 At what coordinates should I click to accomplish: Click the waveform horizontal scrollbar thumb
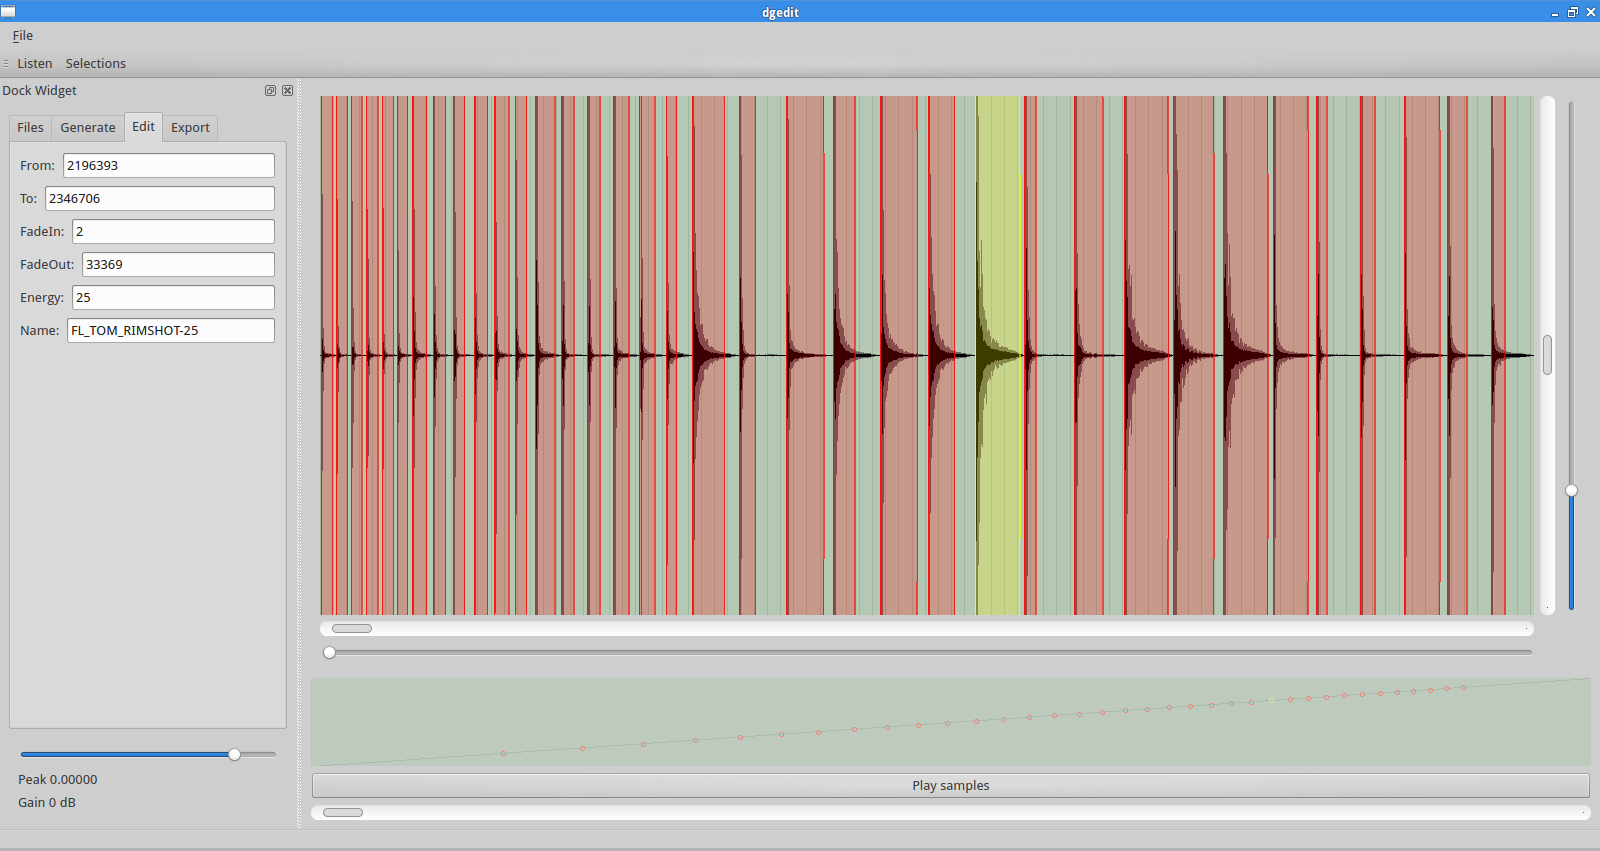click(352, 628)
